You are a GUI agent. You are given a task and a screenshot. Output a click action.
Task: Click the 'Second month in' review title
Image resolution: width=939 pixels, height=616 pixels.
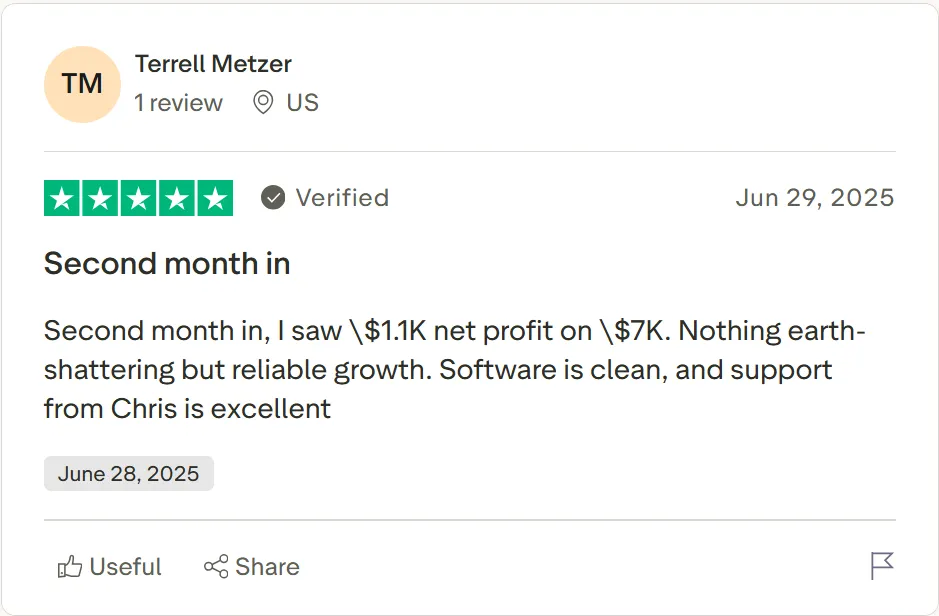[167, 264]
